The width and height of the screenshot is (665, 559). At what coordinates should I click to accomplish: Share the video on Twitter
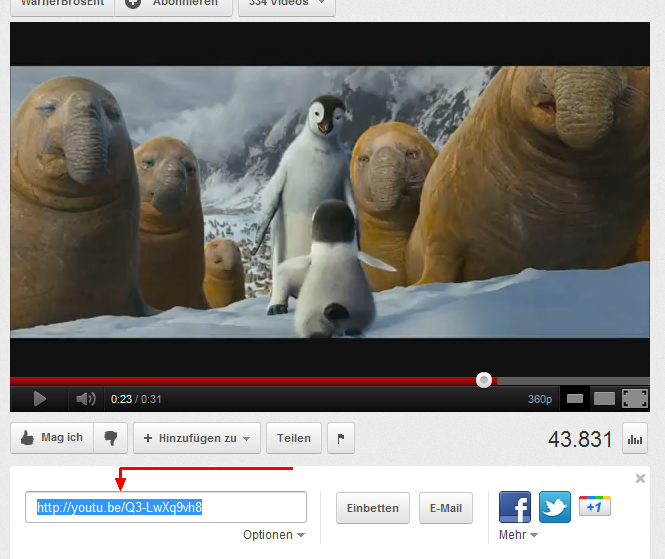coord(555,507)
